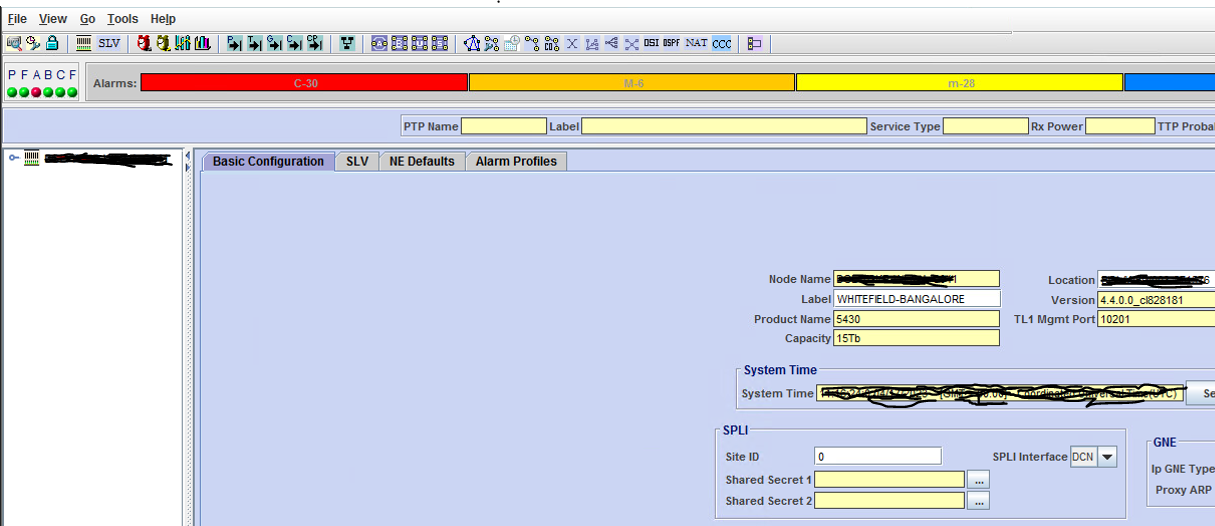
Task: Click the colored bar chart toolbar icon
Action: [202, 43]
